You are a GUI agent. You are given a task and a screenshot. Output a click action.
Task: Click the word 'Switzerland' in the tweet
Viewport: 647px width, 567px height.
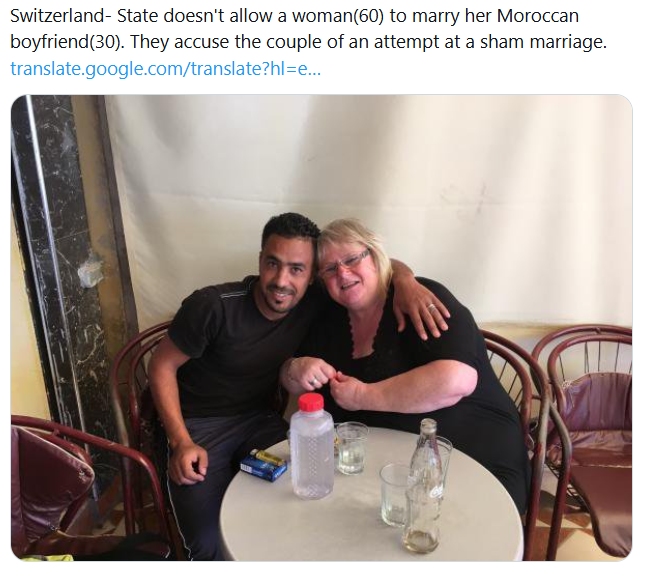pyautogui.click(x=57, y=16)
